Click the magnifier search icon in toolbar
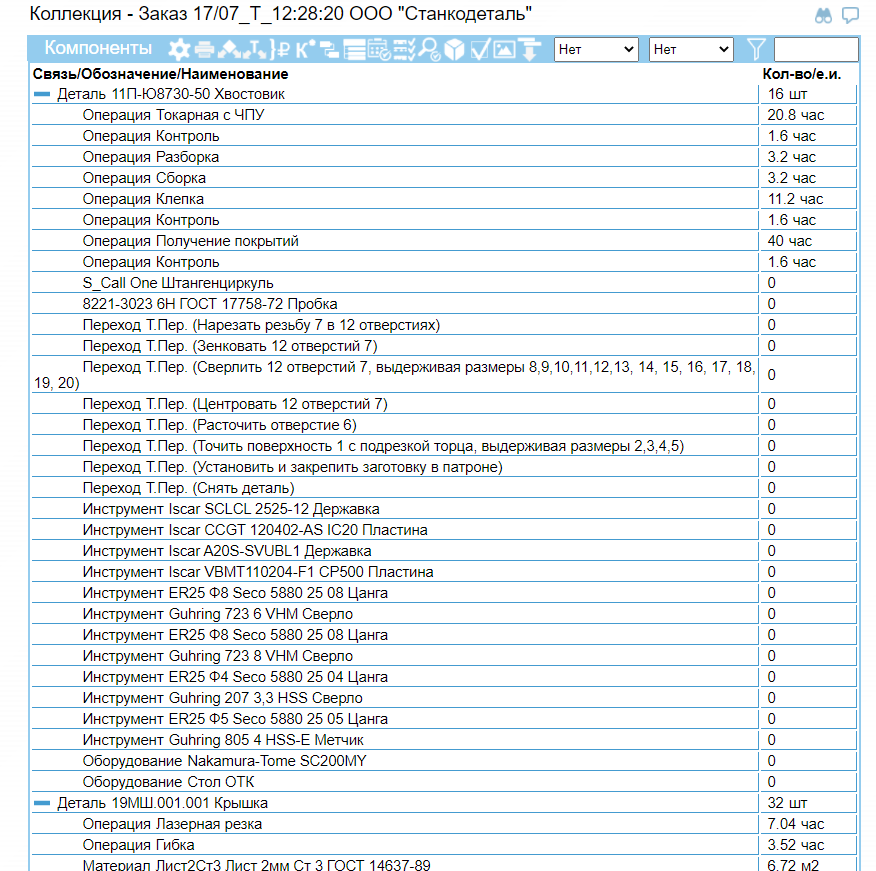876x871 pixels. 430,49
